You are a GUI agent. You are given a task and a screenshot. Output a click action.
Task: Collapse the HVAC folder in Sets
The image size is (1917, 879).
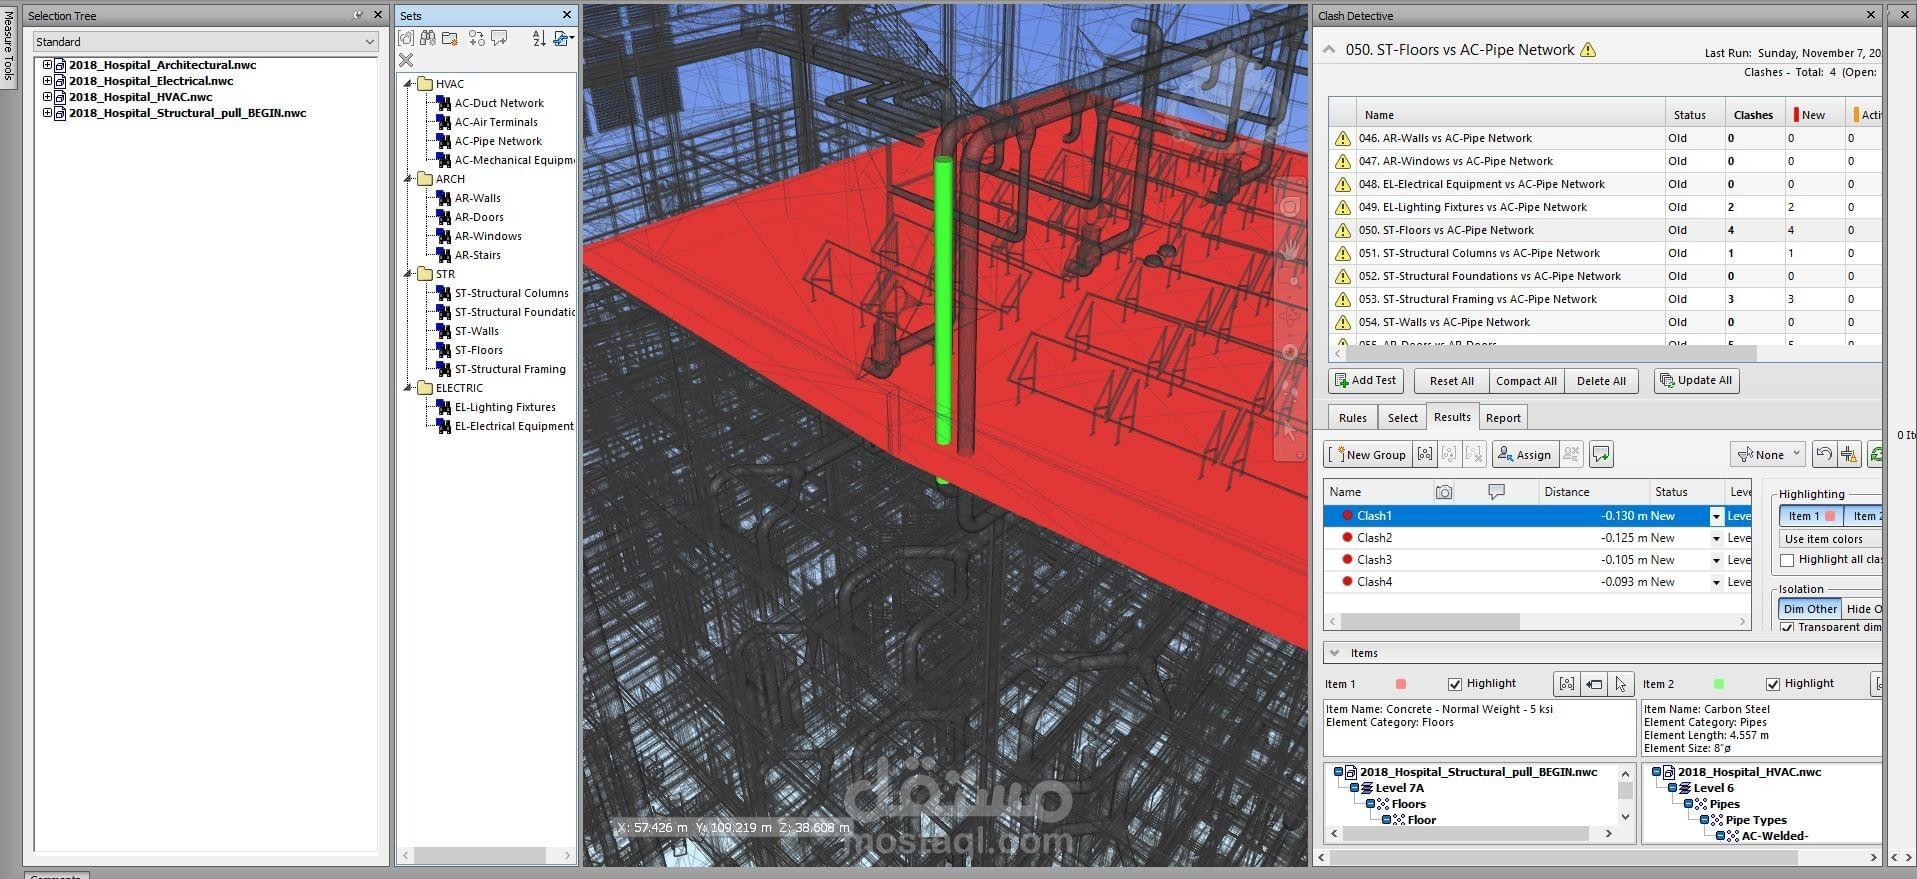(408, 84)
